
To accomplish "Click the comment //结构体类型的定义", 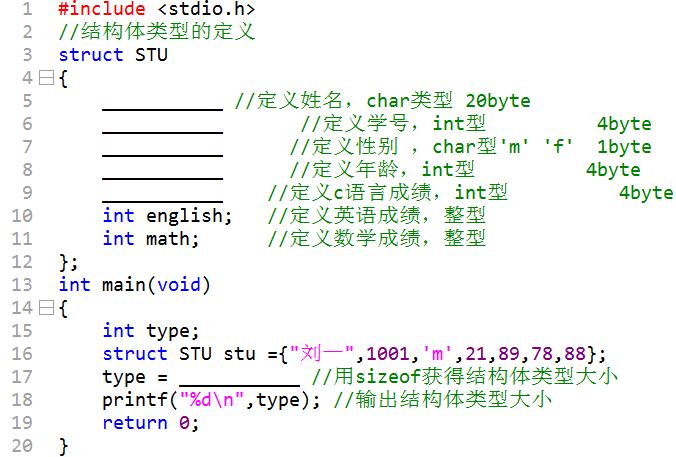I will [x=157, y=32].
